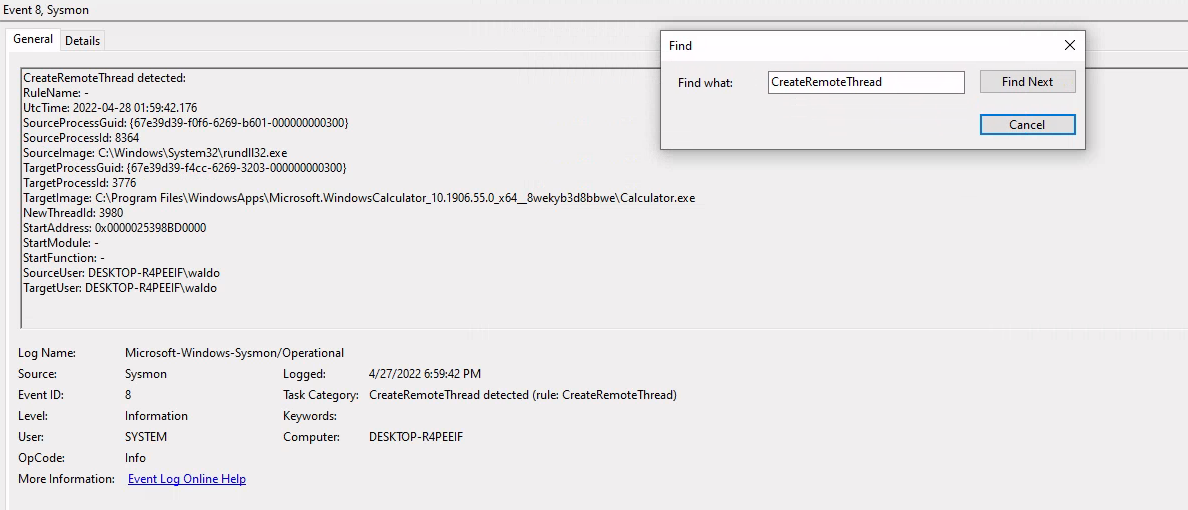This screenshot has height=510, width=1188.
Task: Switch to the Details tab
Action: pyautogui.click(x=82, y=40)
